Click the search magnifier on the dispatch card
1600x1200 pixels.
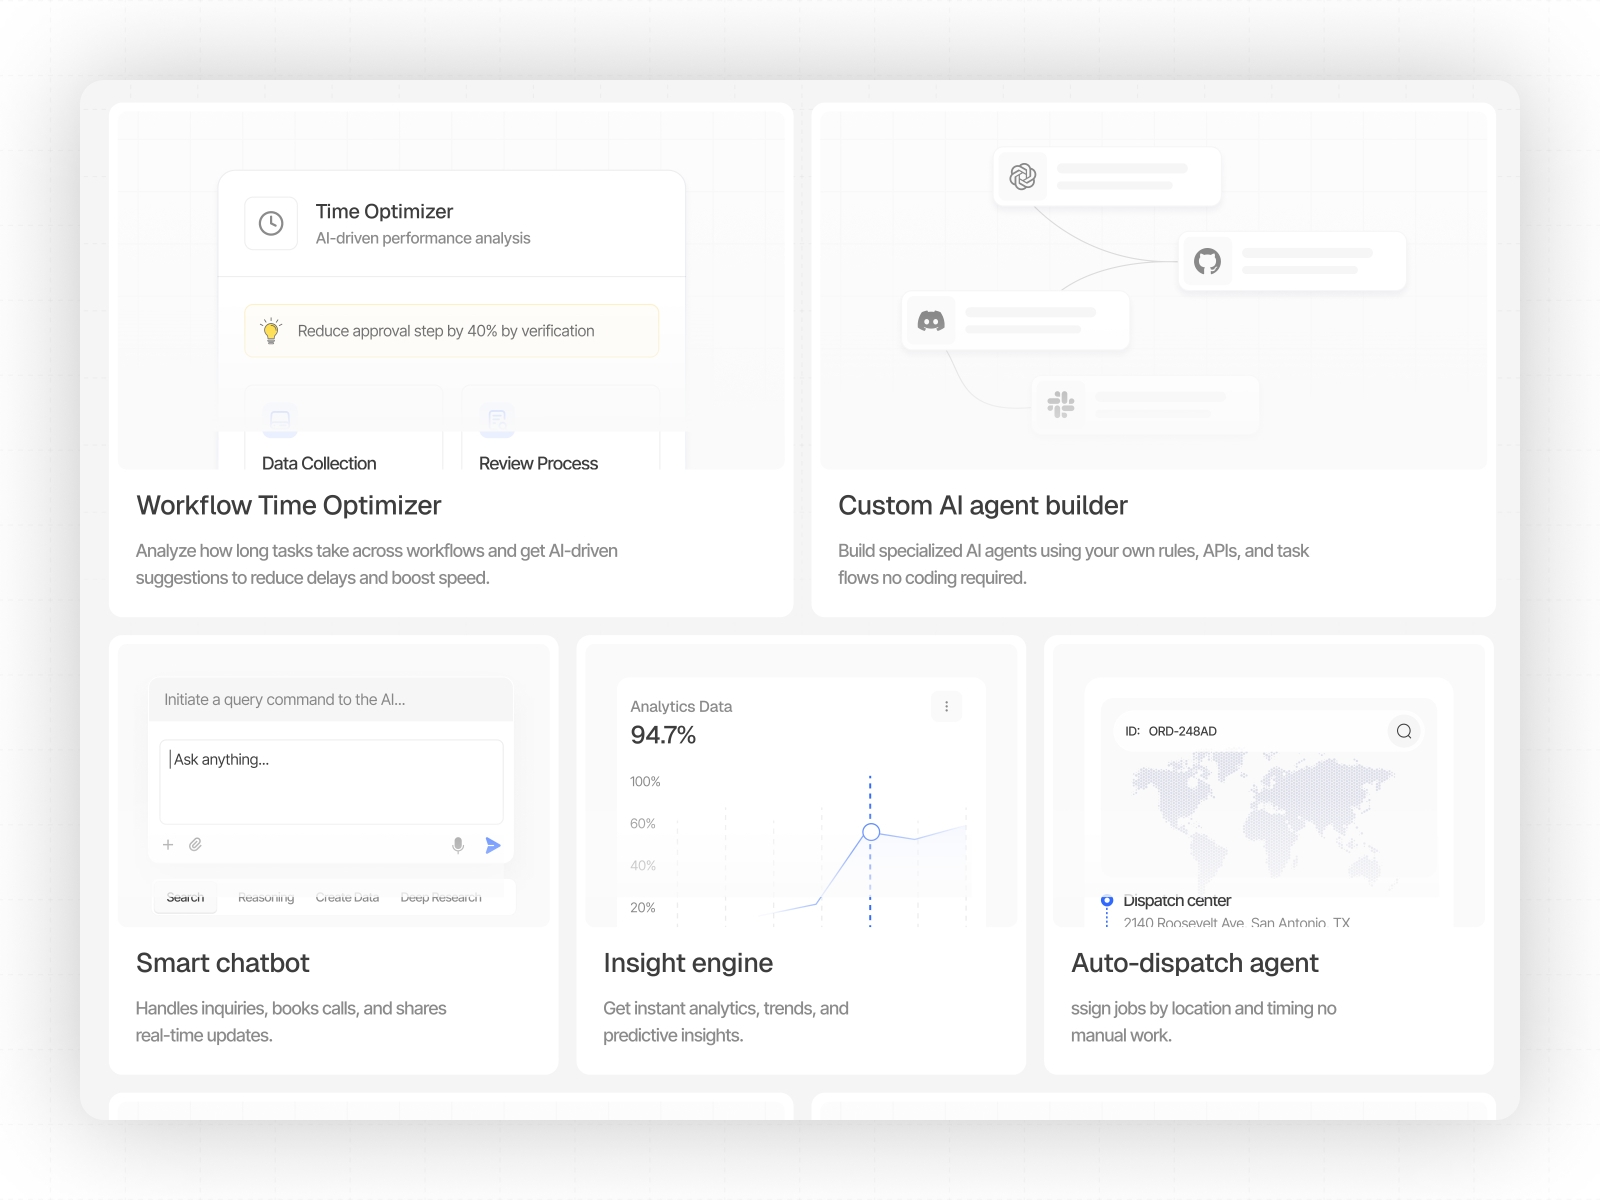click(1404, 731)
